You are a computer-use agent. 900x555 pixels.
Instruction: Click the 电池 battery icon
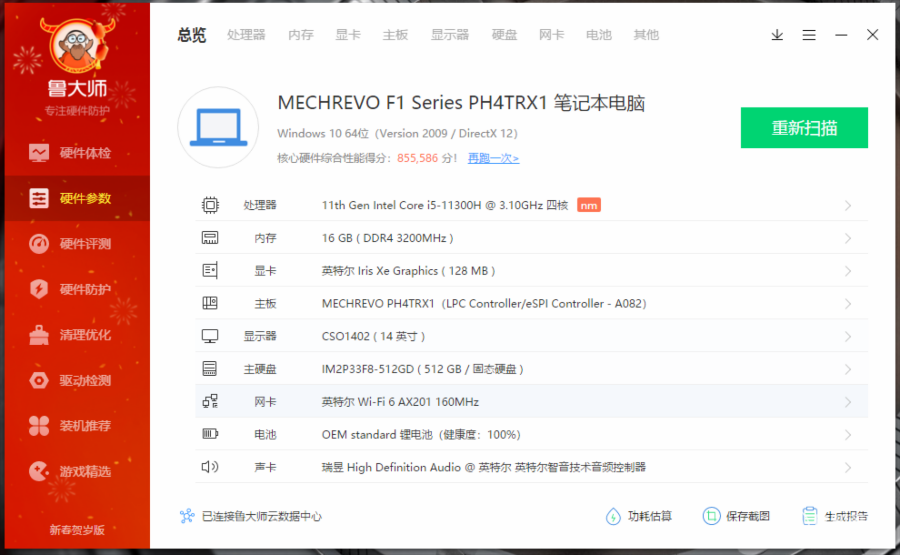point(210,434)
